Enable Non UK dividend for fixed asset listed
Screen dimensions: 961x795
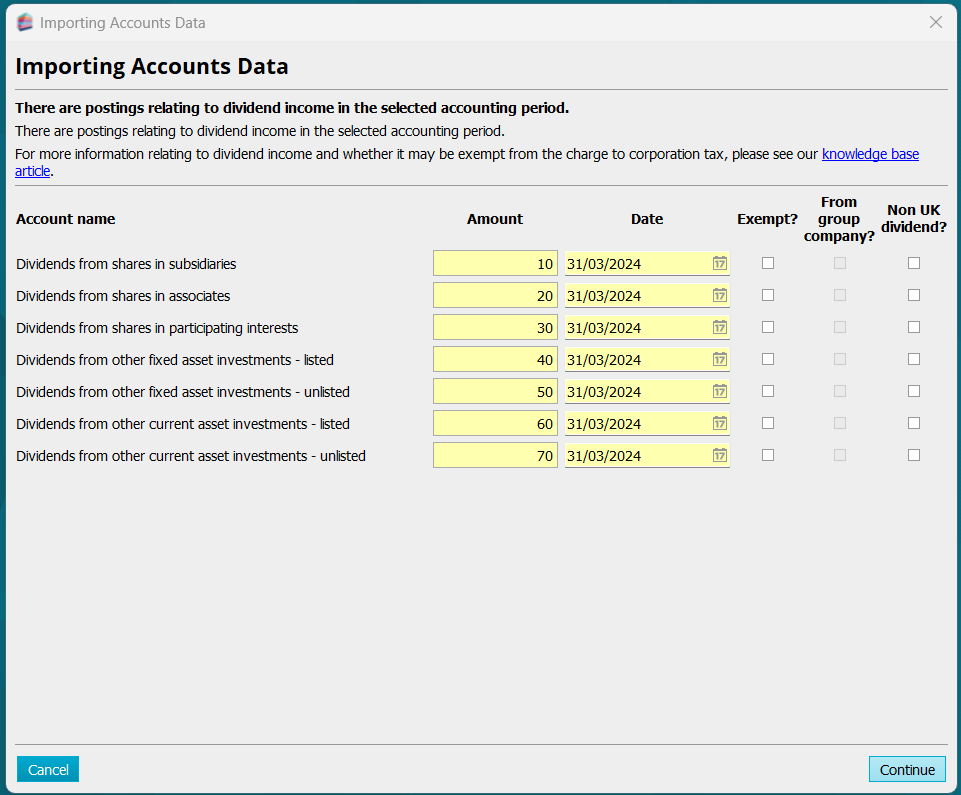(x=914, y=359)
